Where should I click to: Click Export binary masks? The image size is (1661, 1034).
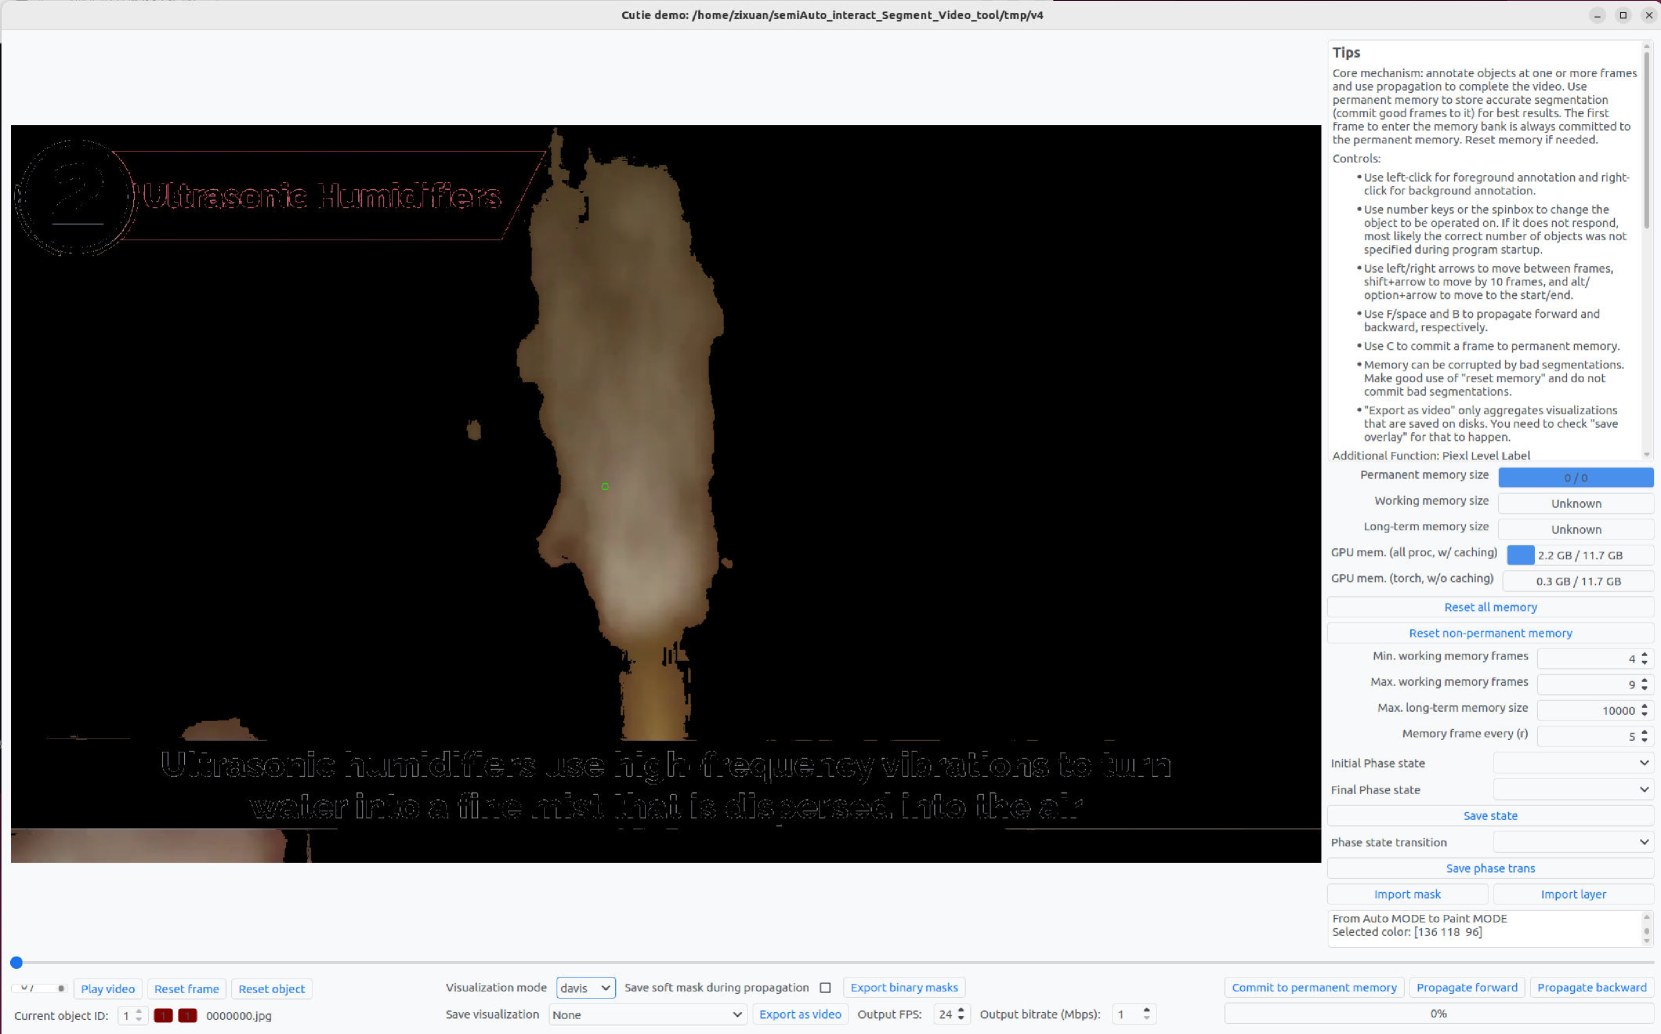pos(904,988)
